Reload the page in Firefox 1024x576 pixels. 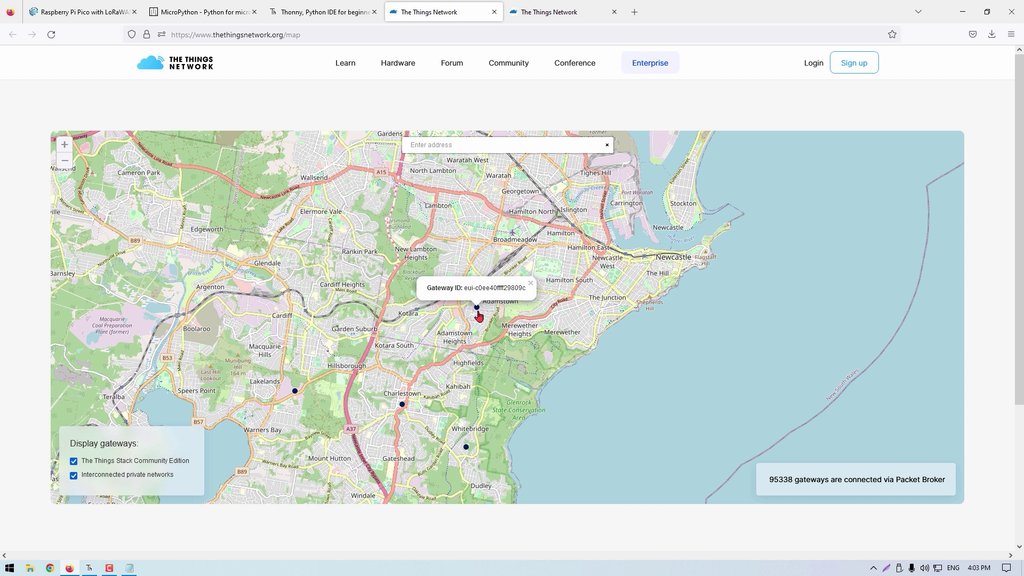pos(51,35)
